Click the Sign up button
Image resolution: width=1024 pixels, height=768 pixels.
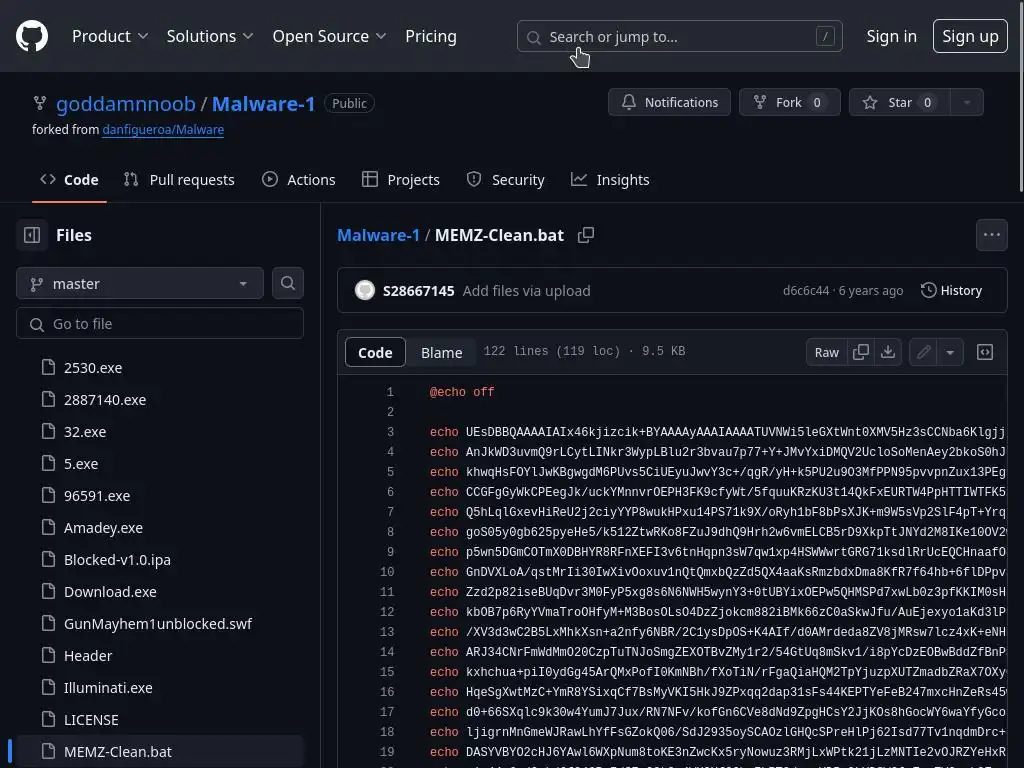[x=970, y=37]
